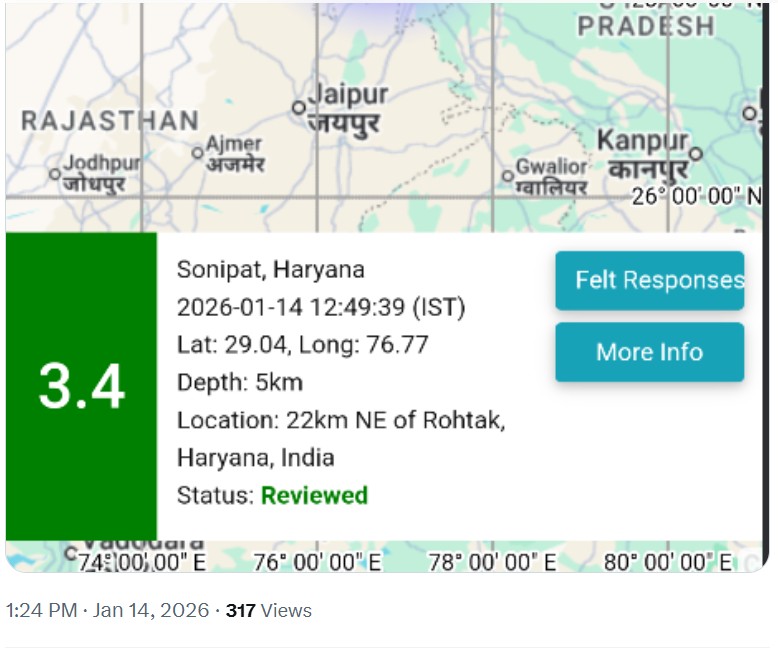This screenshot has width=778, height=654.
Task: Click the Depth: 5km text line
Action: 239,382
